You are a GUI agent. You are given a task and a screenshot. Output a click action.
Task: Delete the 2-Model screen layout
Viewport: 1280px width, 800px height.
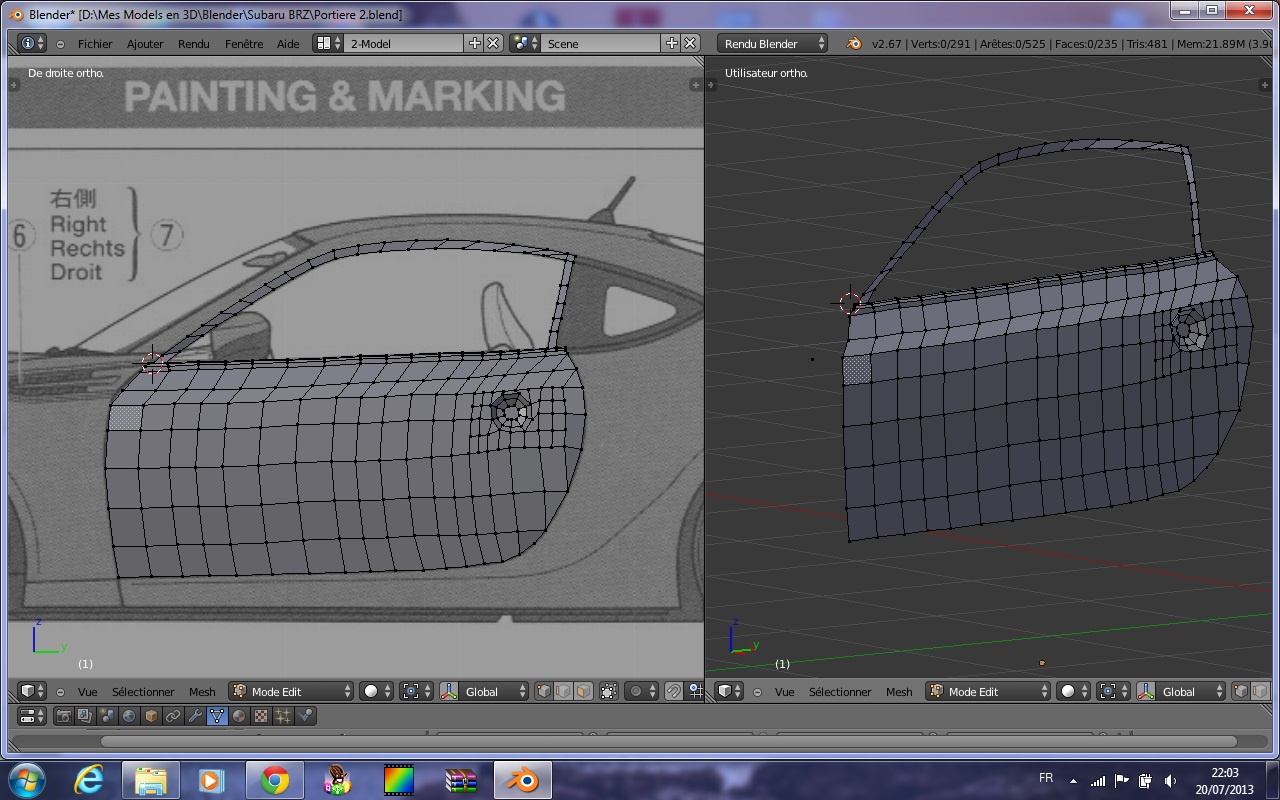pos(492,43)
